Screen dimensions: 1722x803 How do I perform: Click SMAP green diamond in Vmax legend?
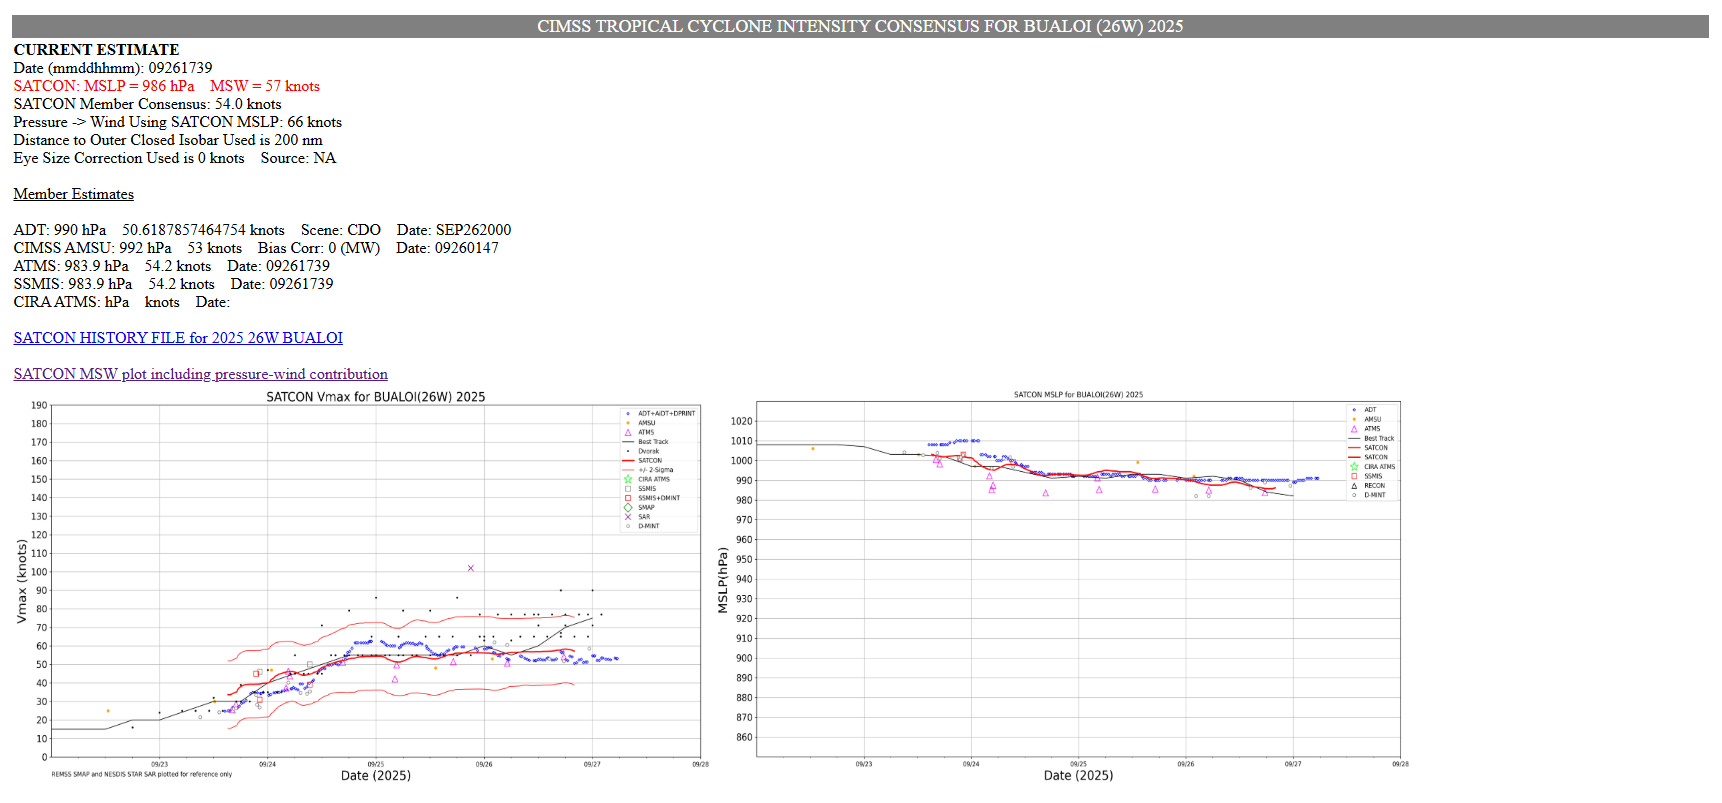click(x=628, y=508)
